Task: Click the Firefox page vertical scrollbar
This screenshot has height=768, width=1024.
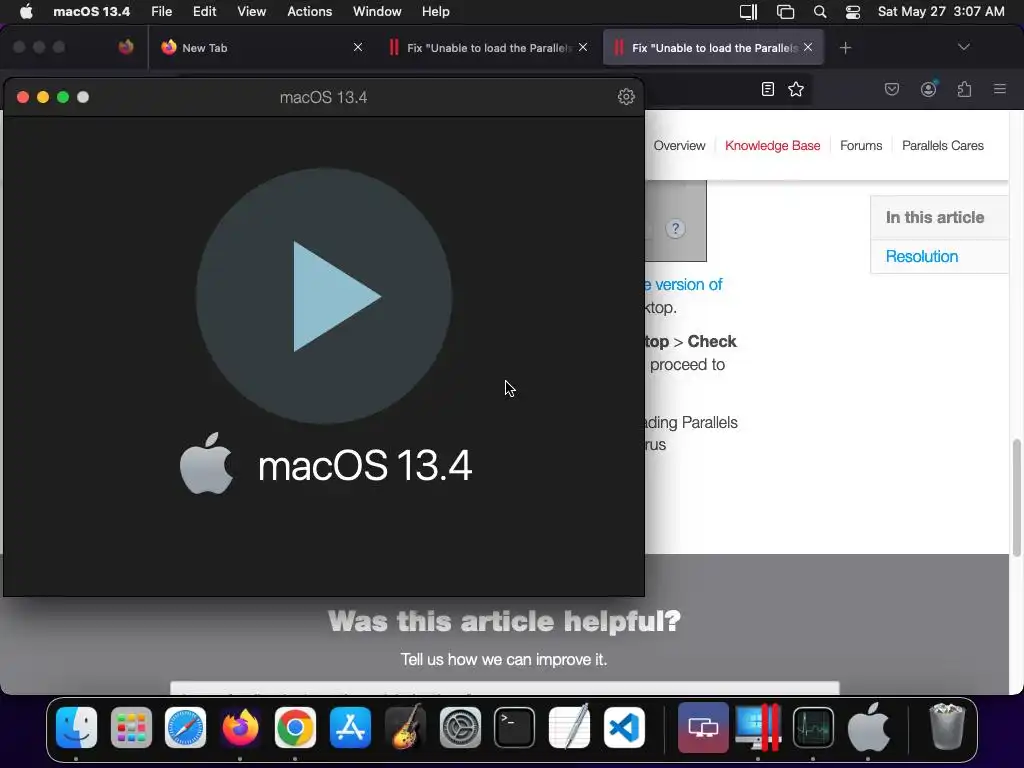Action: tap(1016, 498)
